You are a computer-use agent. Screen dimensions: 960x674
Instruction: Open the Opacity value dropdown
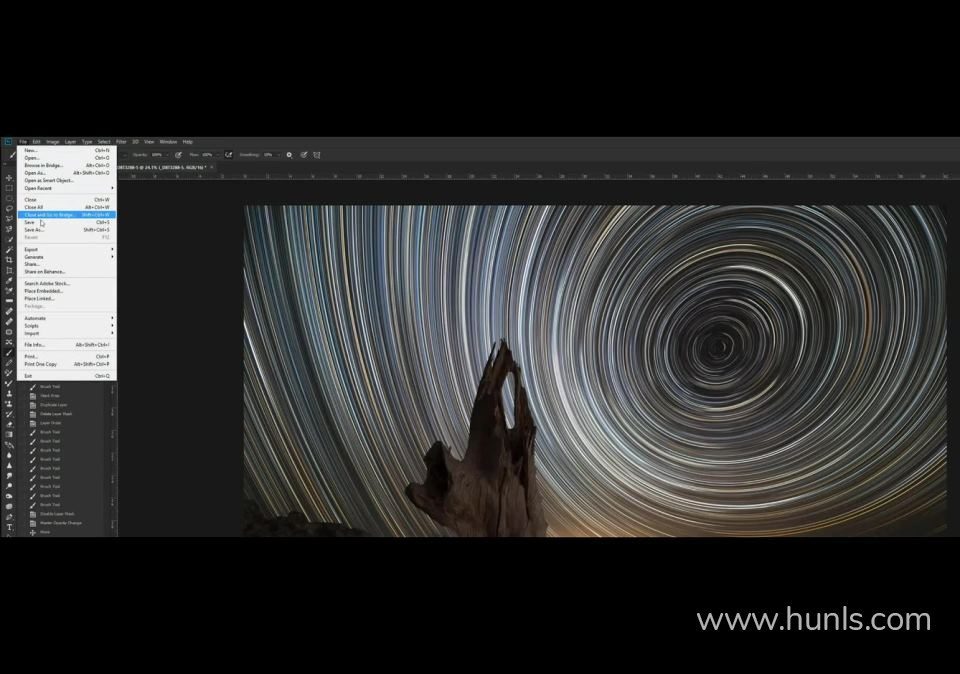tap(167, 155)
